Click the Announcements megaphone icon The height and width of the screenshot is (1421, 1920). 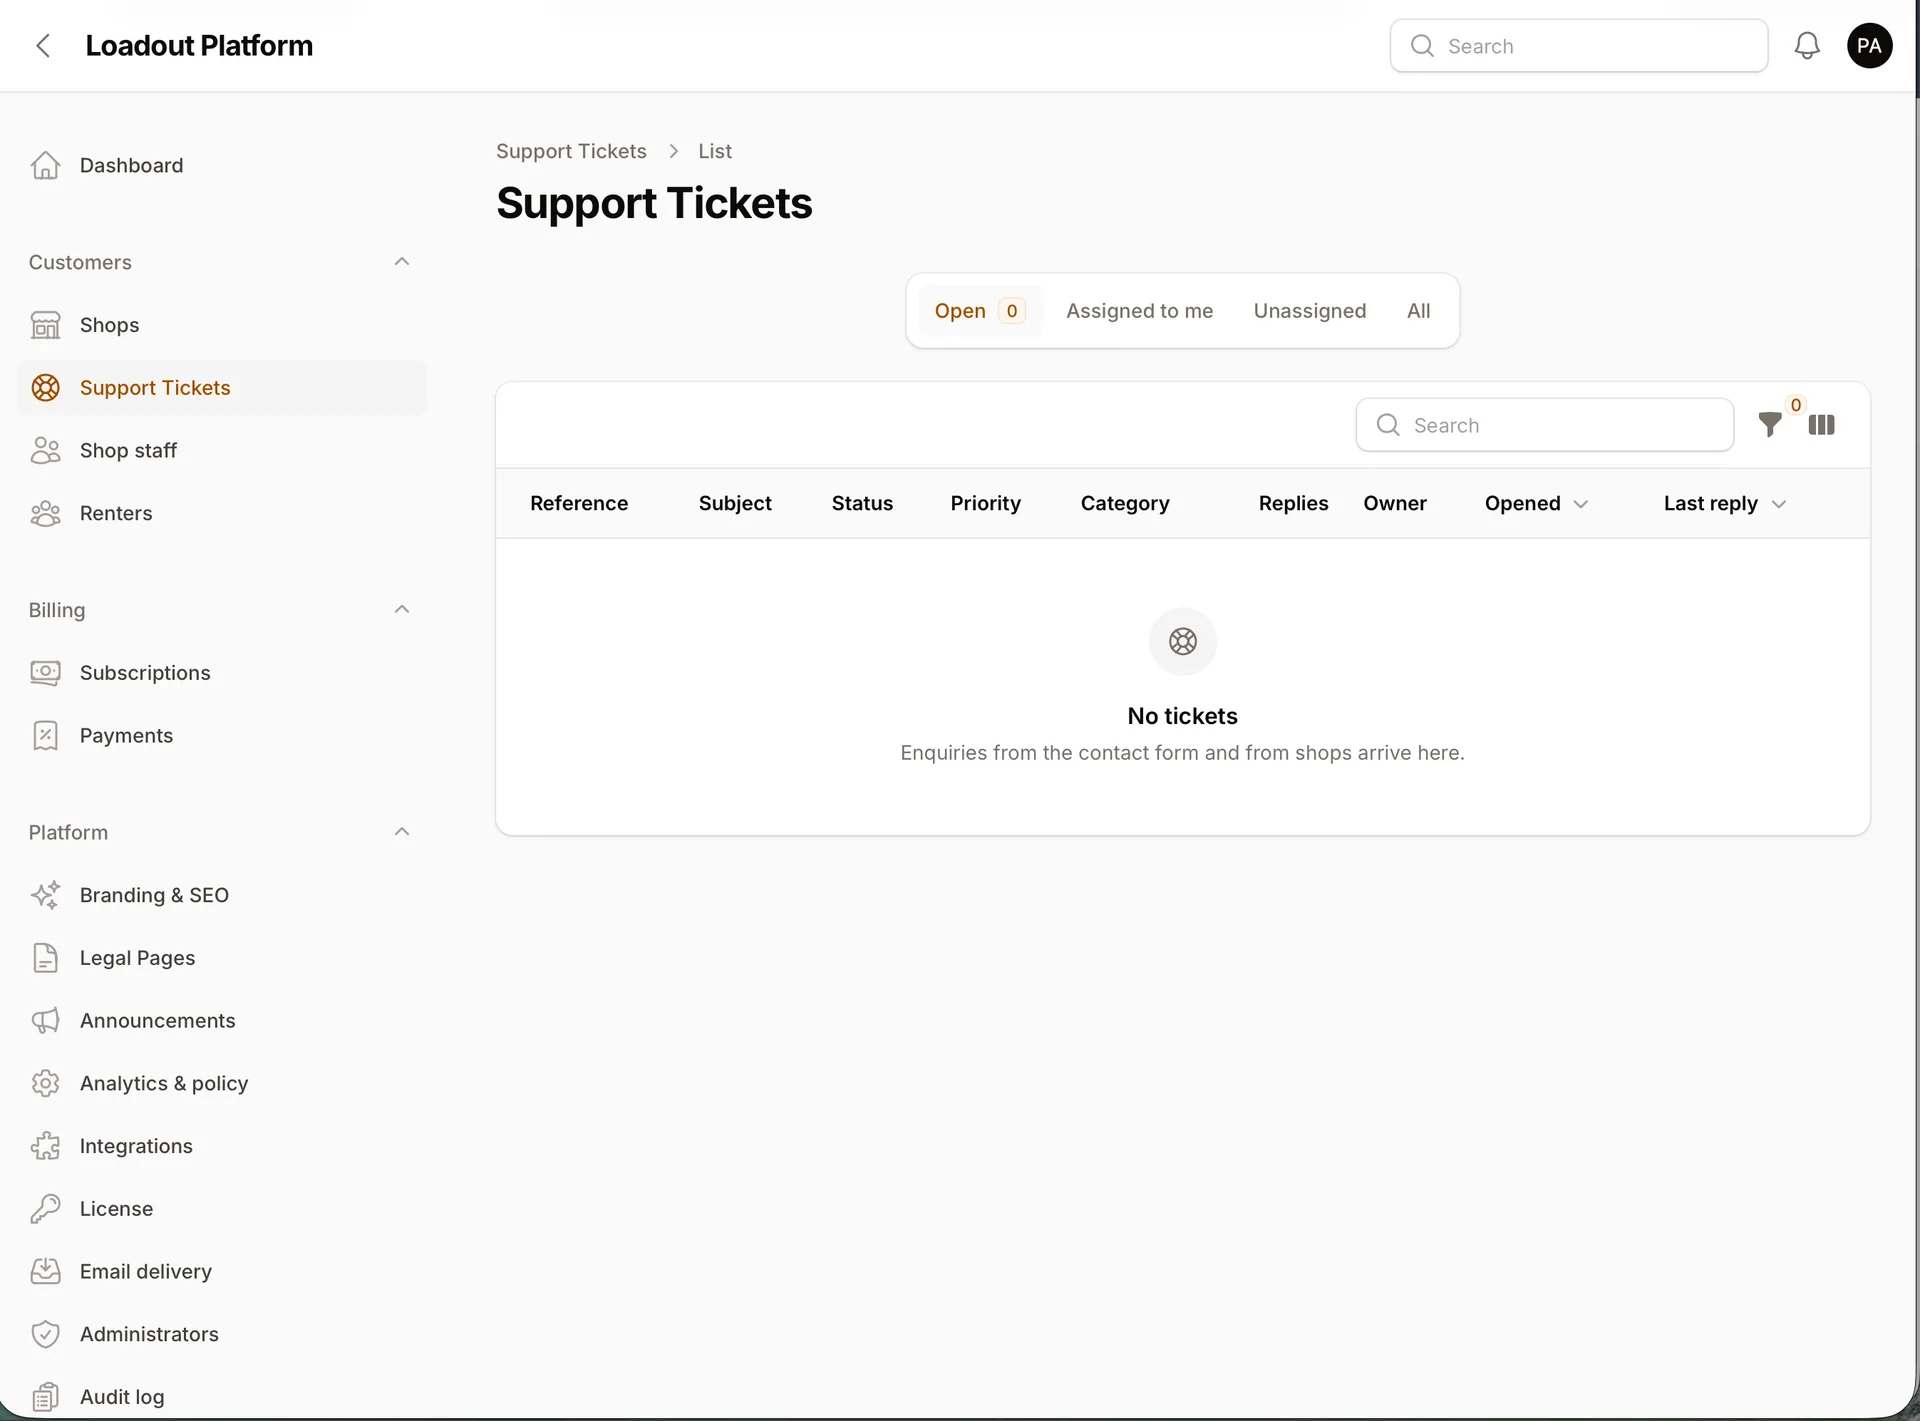click(45, 1021)
